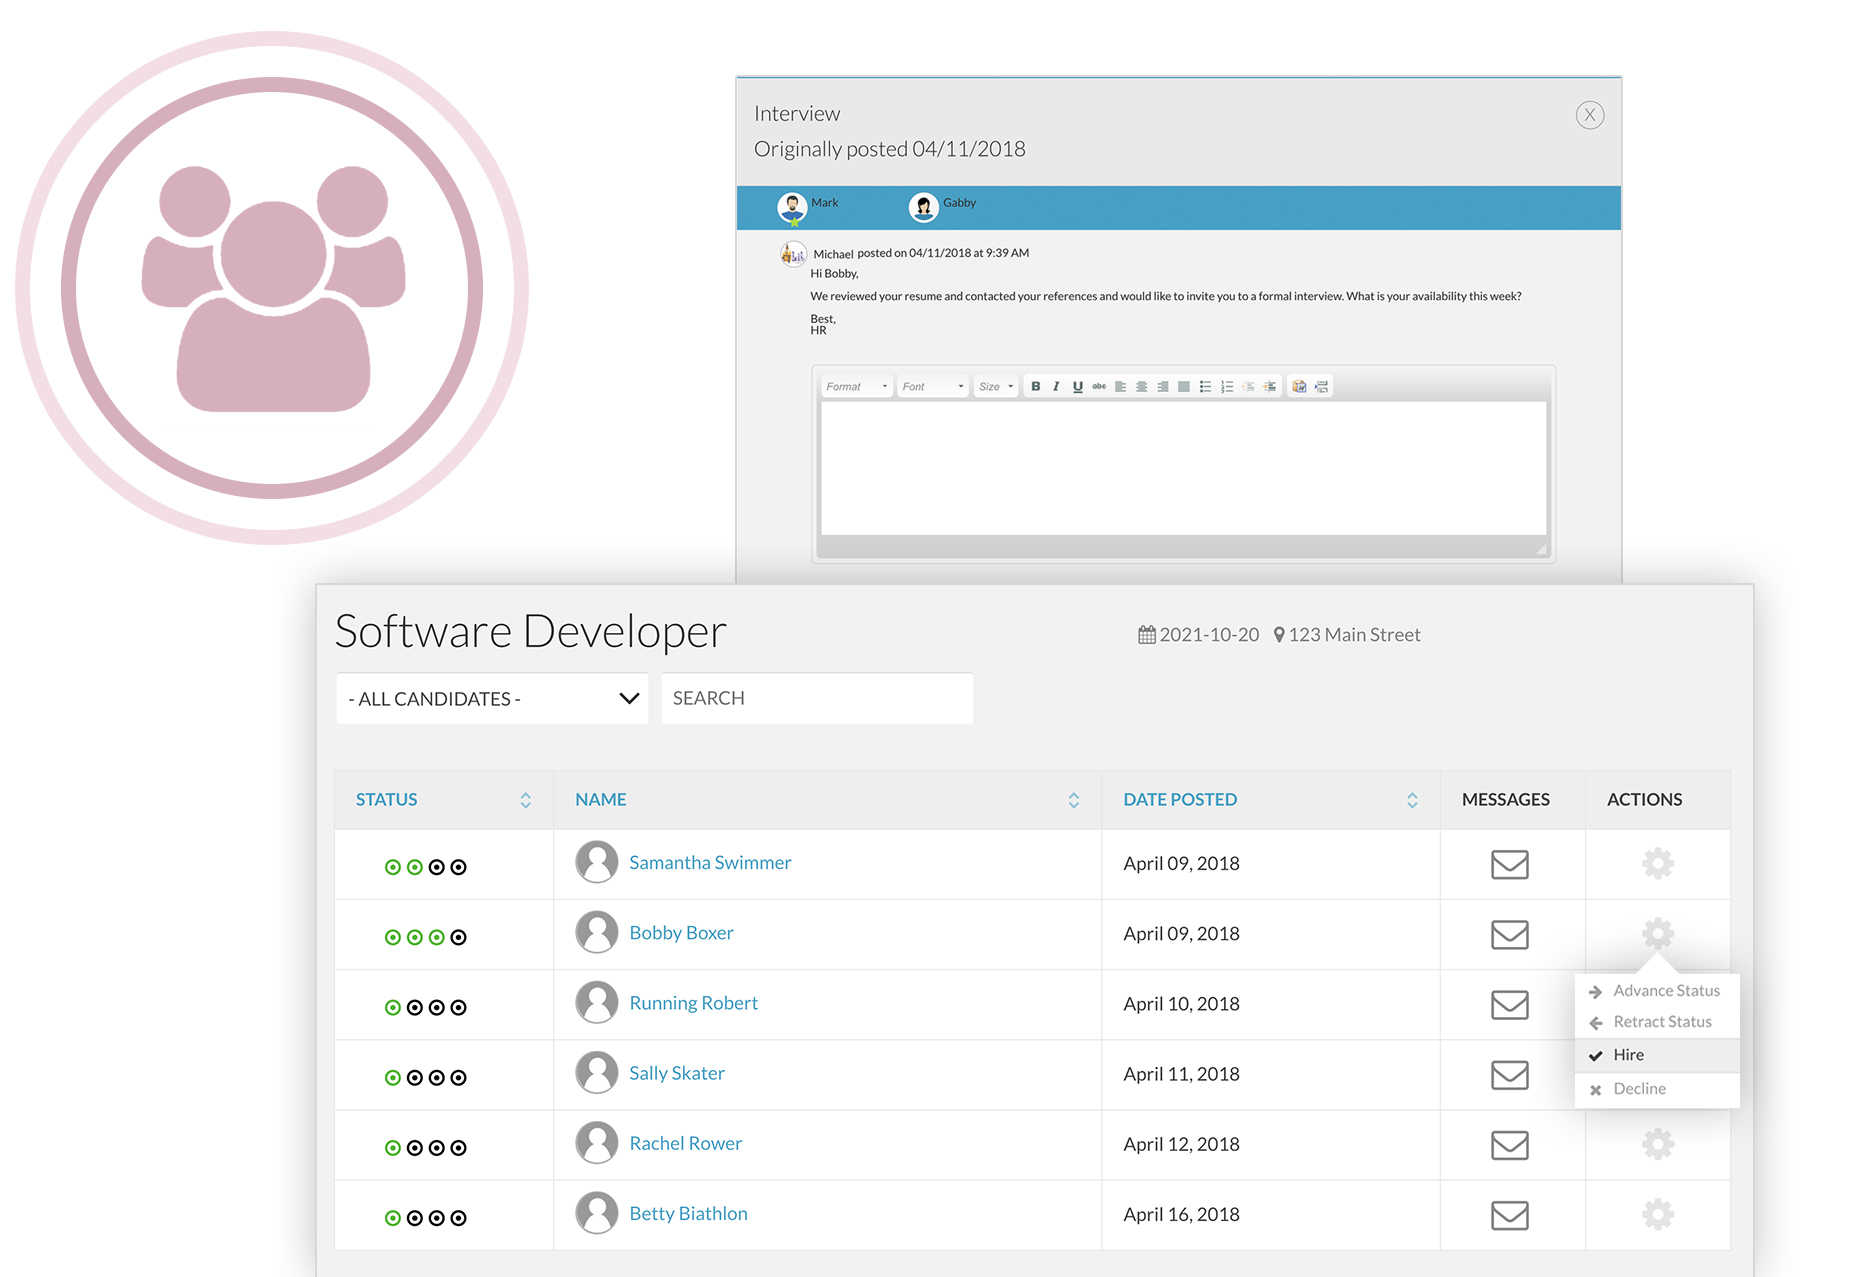The image size is (1857, 1277).
Task: Click status progress dots for Bobby Boxer
Action: (x=425, y=937)
